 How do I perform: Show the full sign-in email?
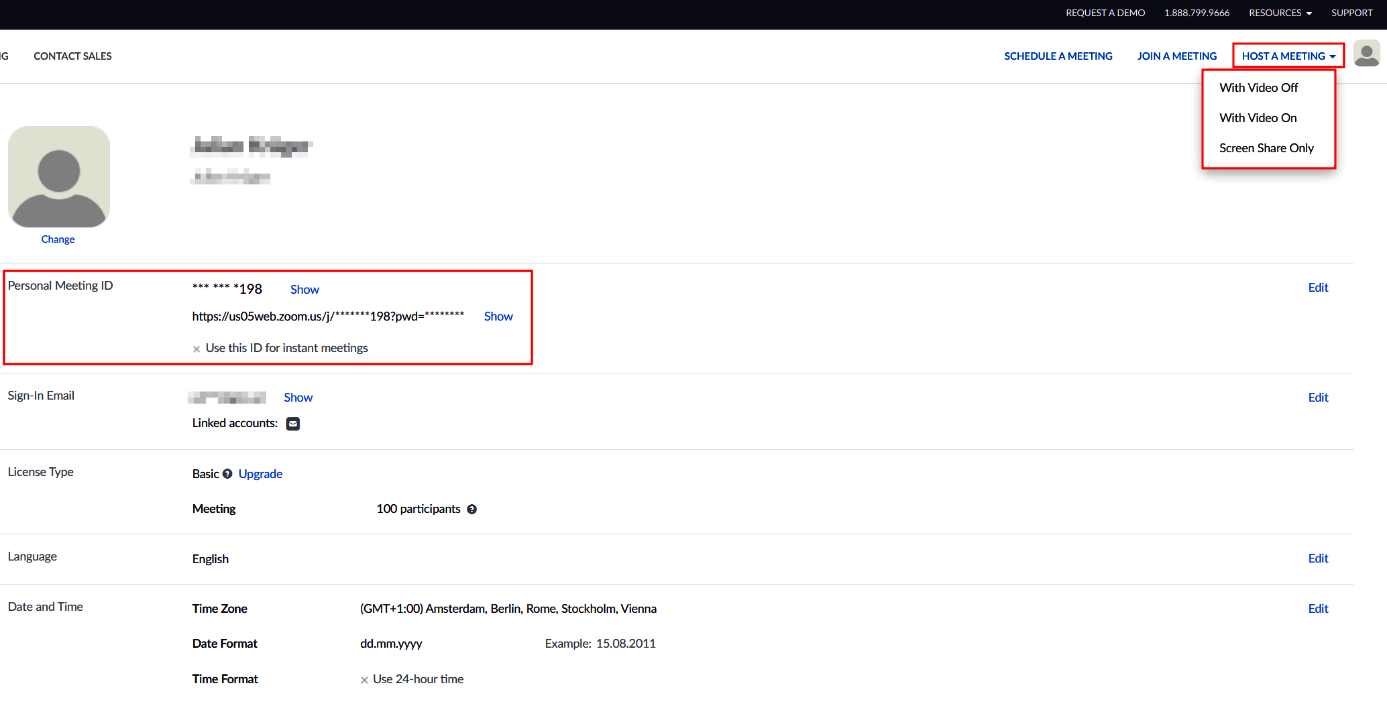tap(298, 398)
